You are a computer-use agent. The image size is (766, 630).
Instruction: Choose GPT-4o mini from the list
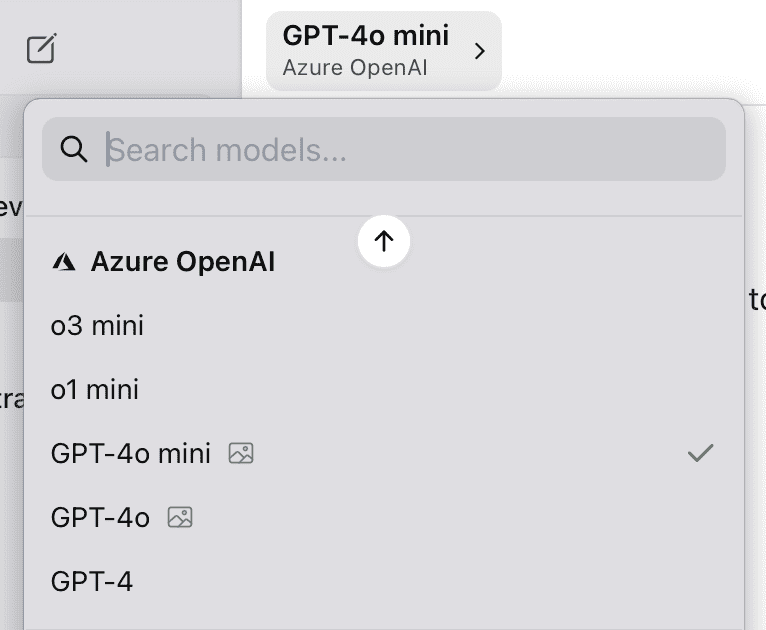(383, 453)
